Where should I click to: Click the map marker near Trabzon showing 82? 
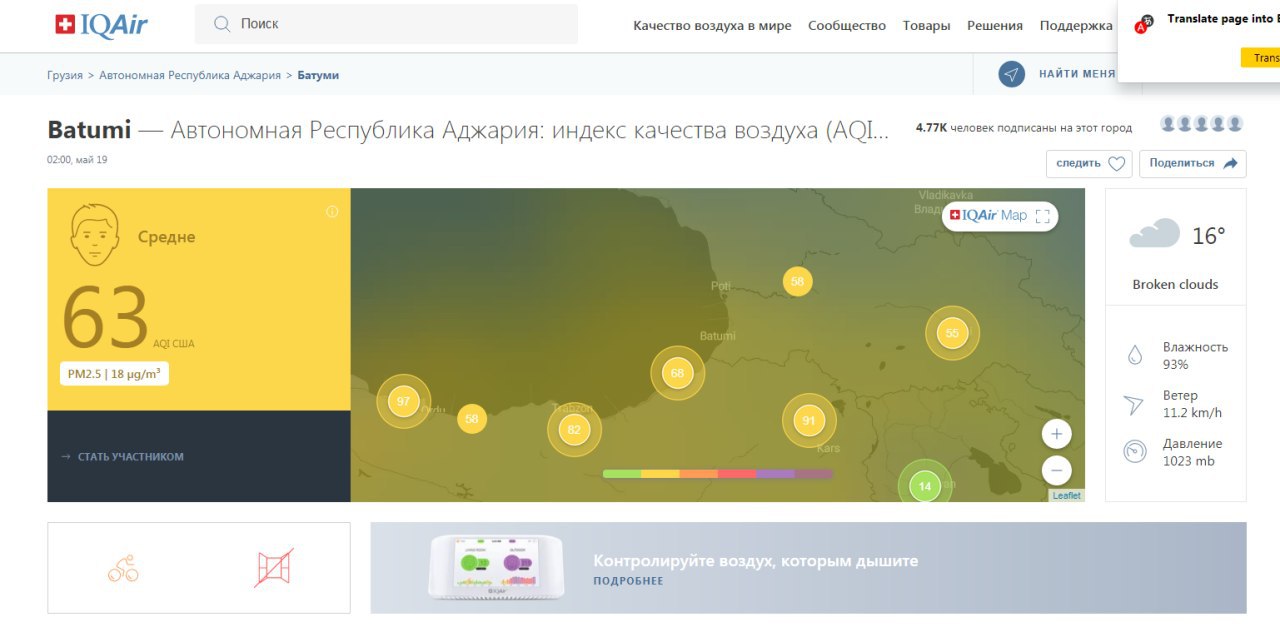574,430
